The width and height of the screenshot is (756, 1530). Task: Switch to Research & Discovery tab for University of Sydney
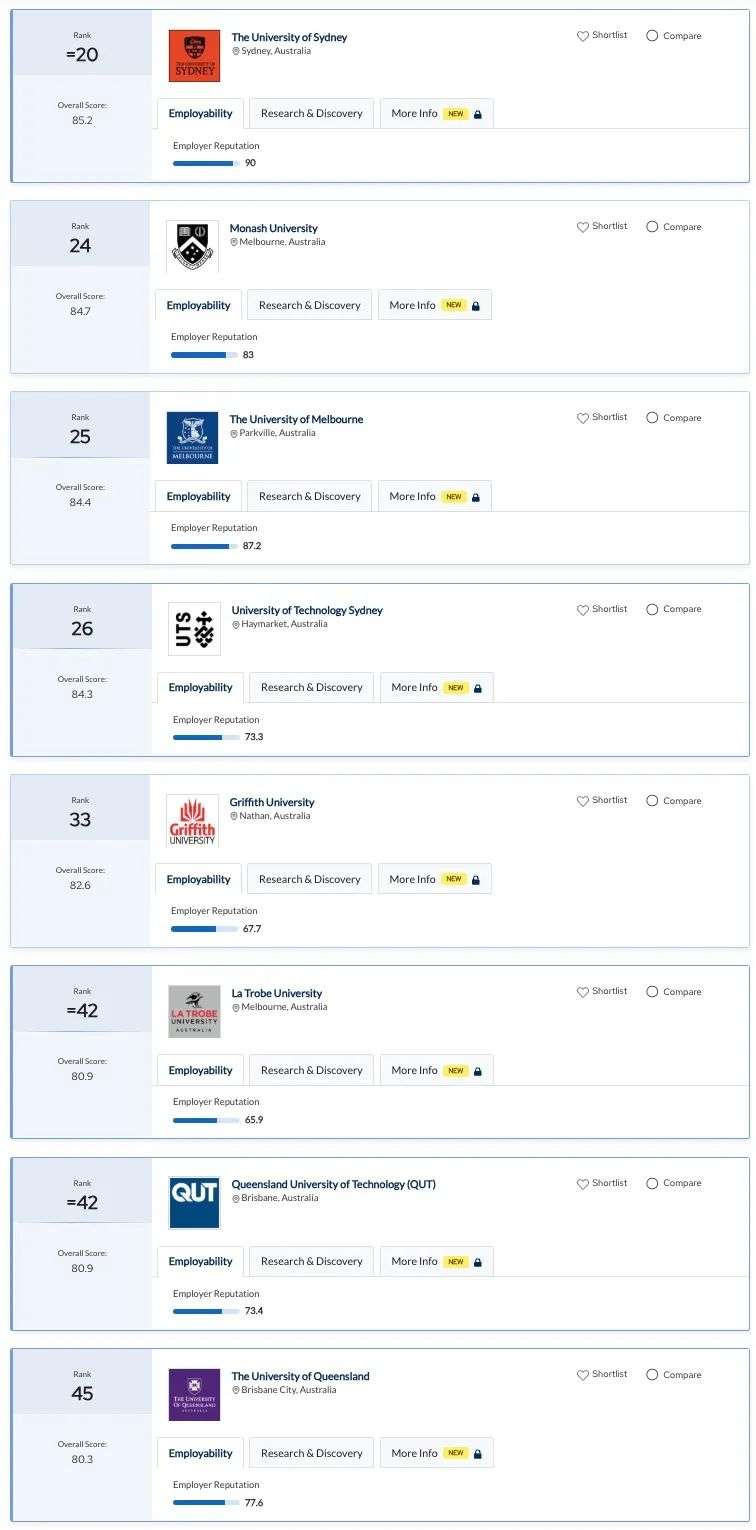click(x=312, y=113)
